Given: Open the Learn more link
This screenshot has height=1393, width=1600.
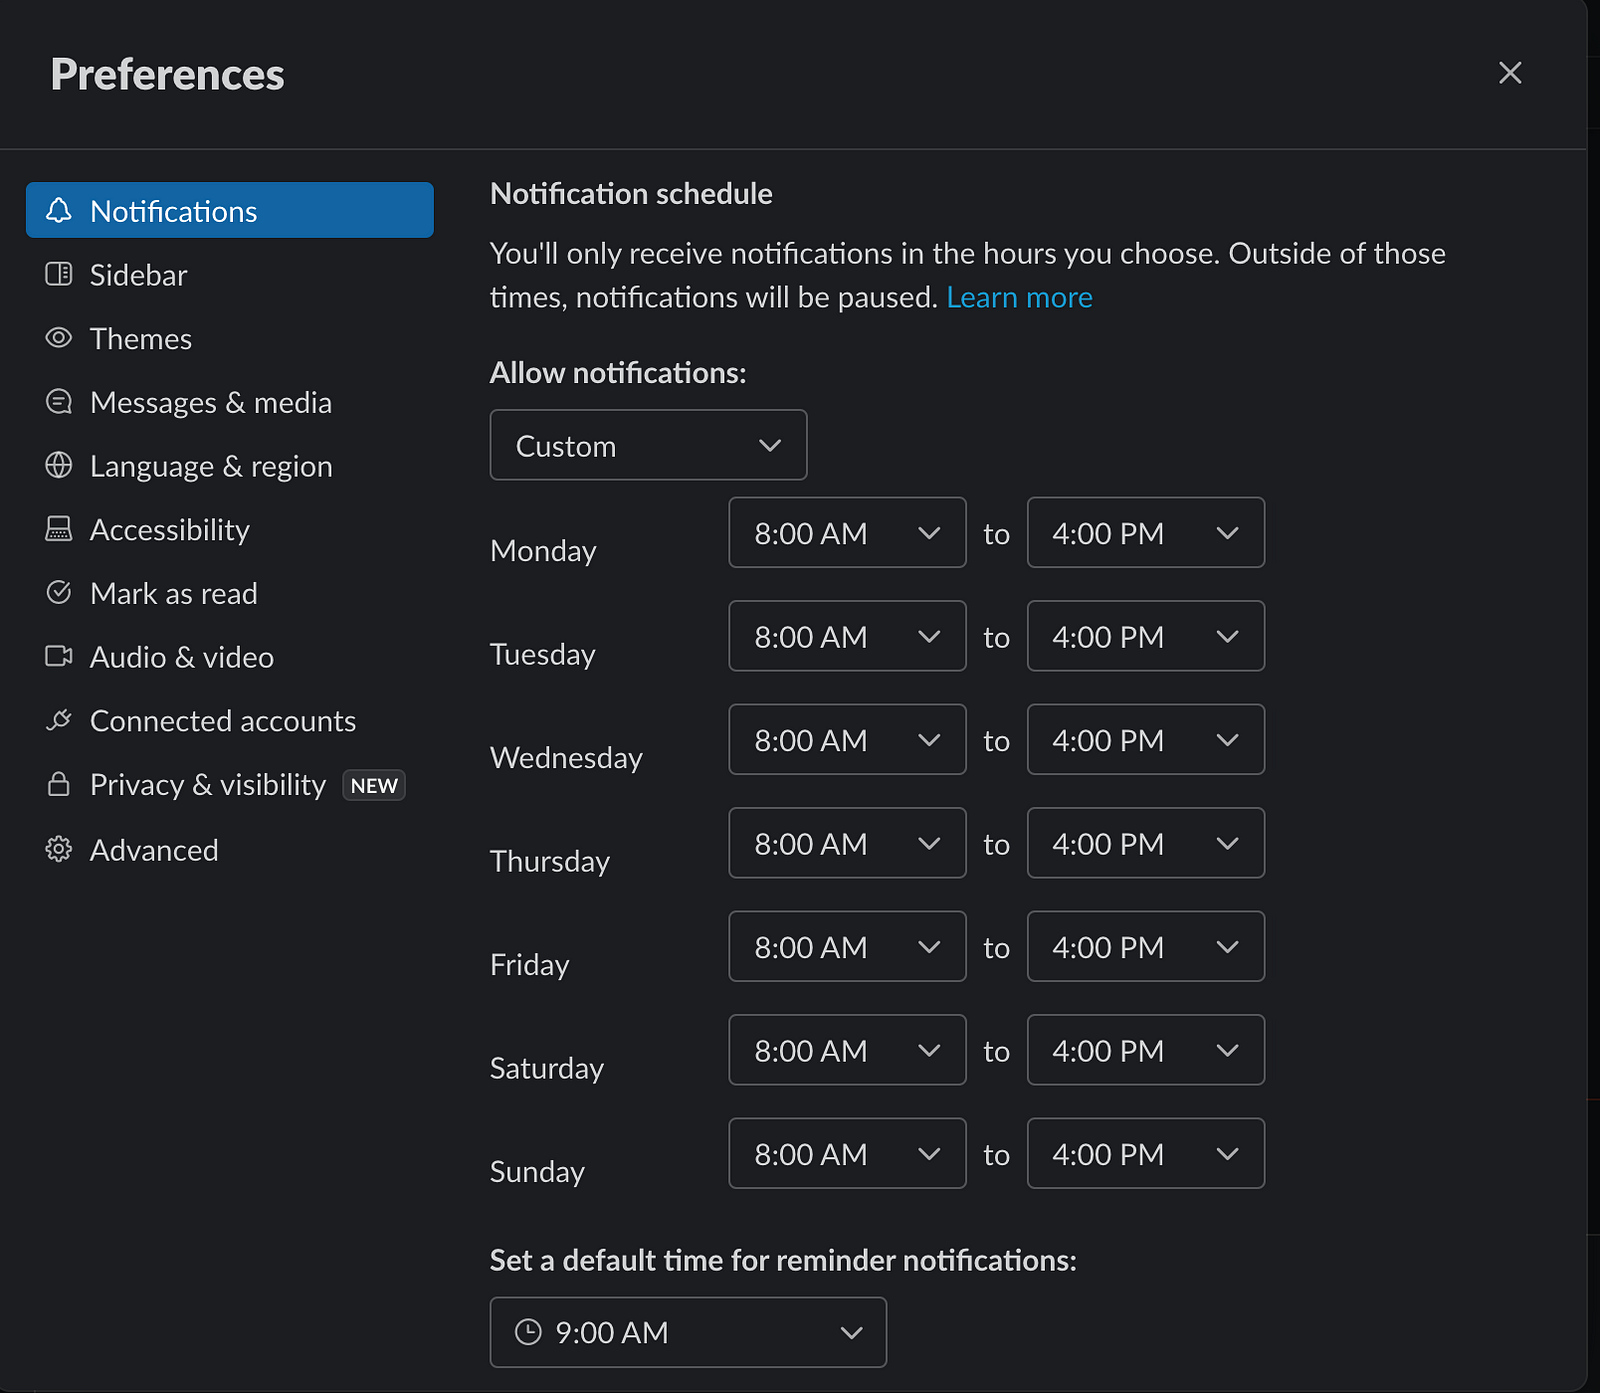Looking at the screenshot, I should (x=1019, y=298).
